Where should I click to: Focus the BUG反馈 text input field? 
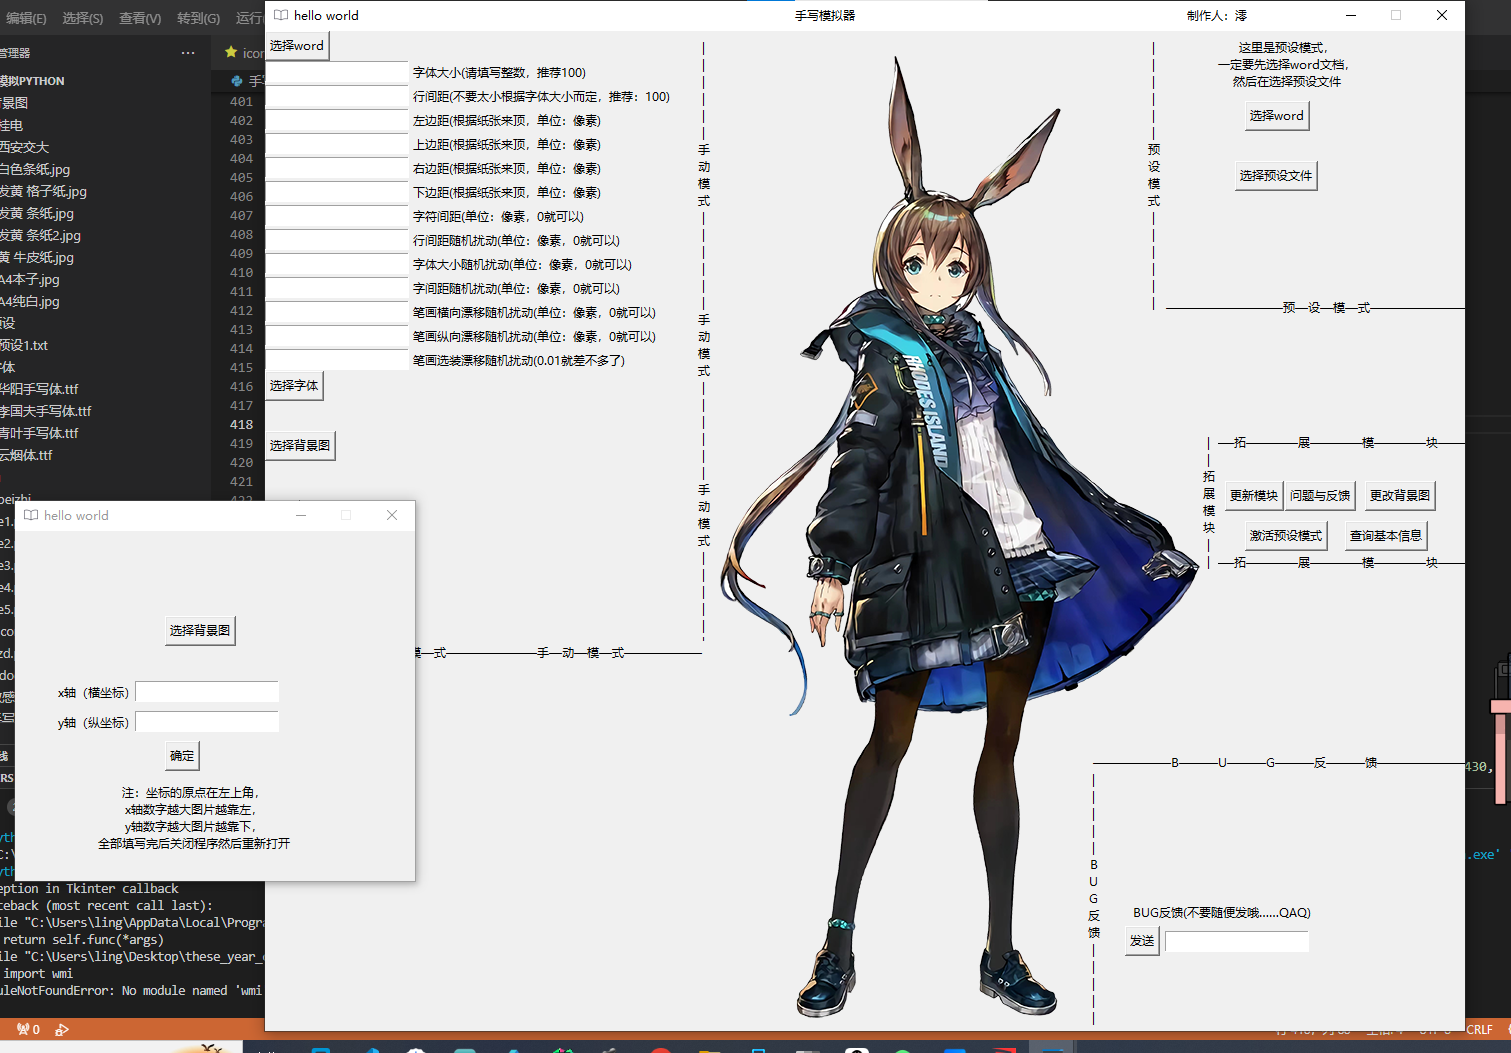click(x=1237, y=941)
